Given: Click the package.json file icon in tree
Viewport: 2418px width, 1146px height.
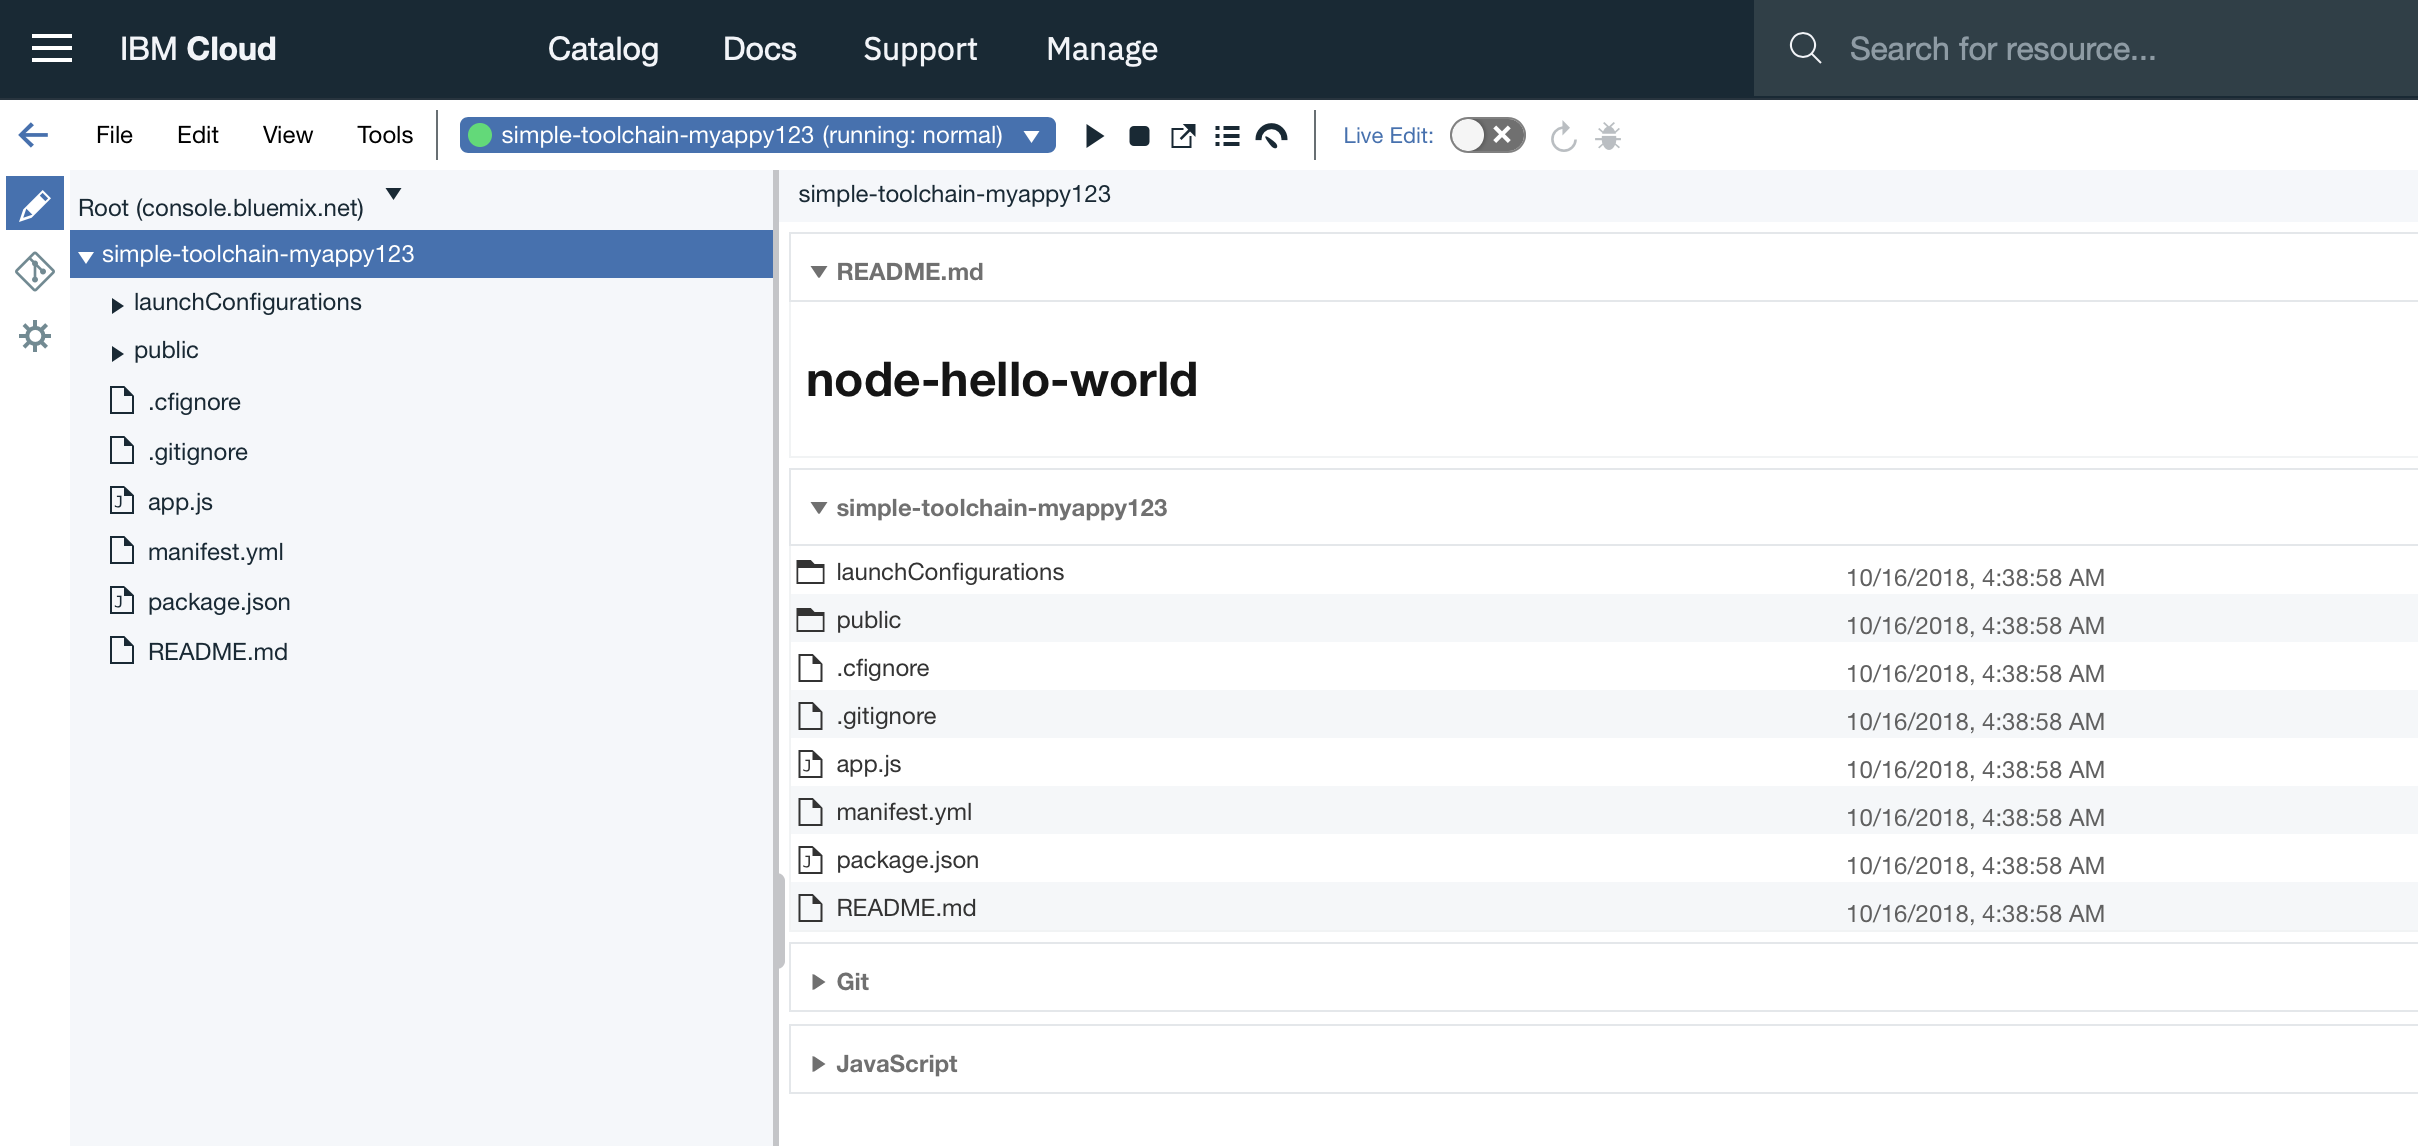Looking at the screenshot, I should 122,600.
